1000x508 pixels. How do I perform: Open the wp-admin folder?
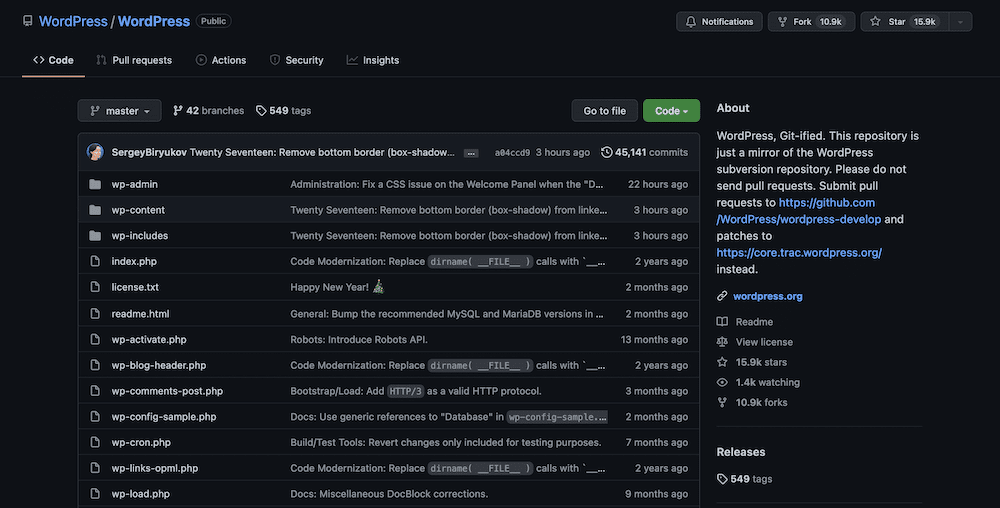[x=135, y=184]
